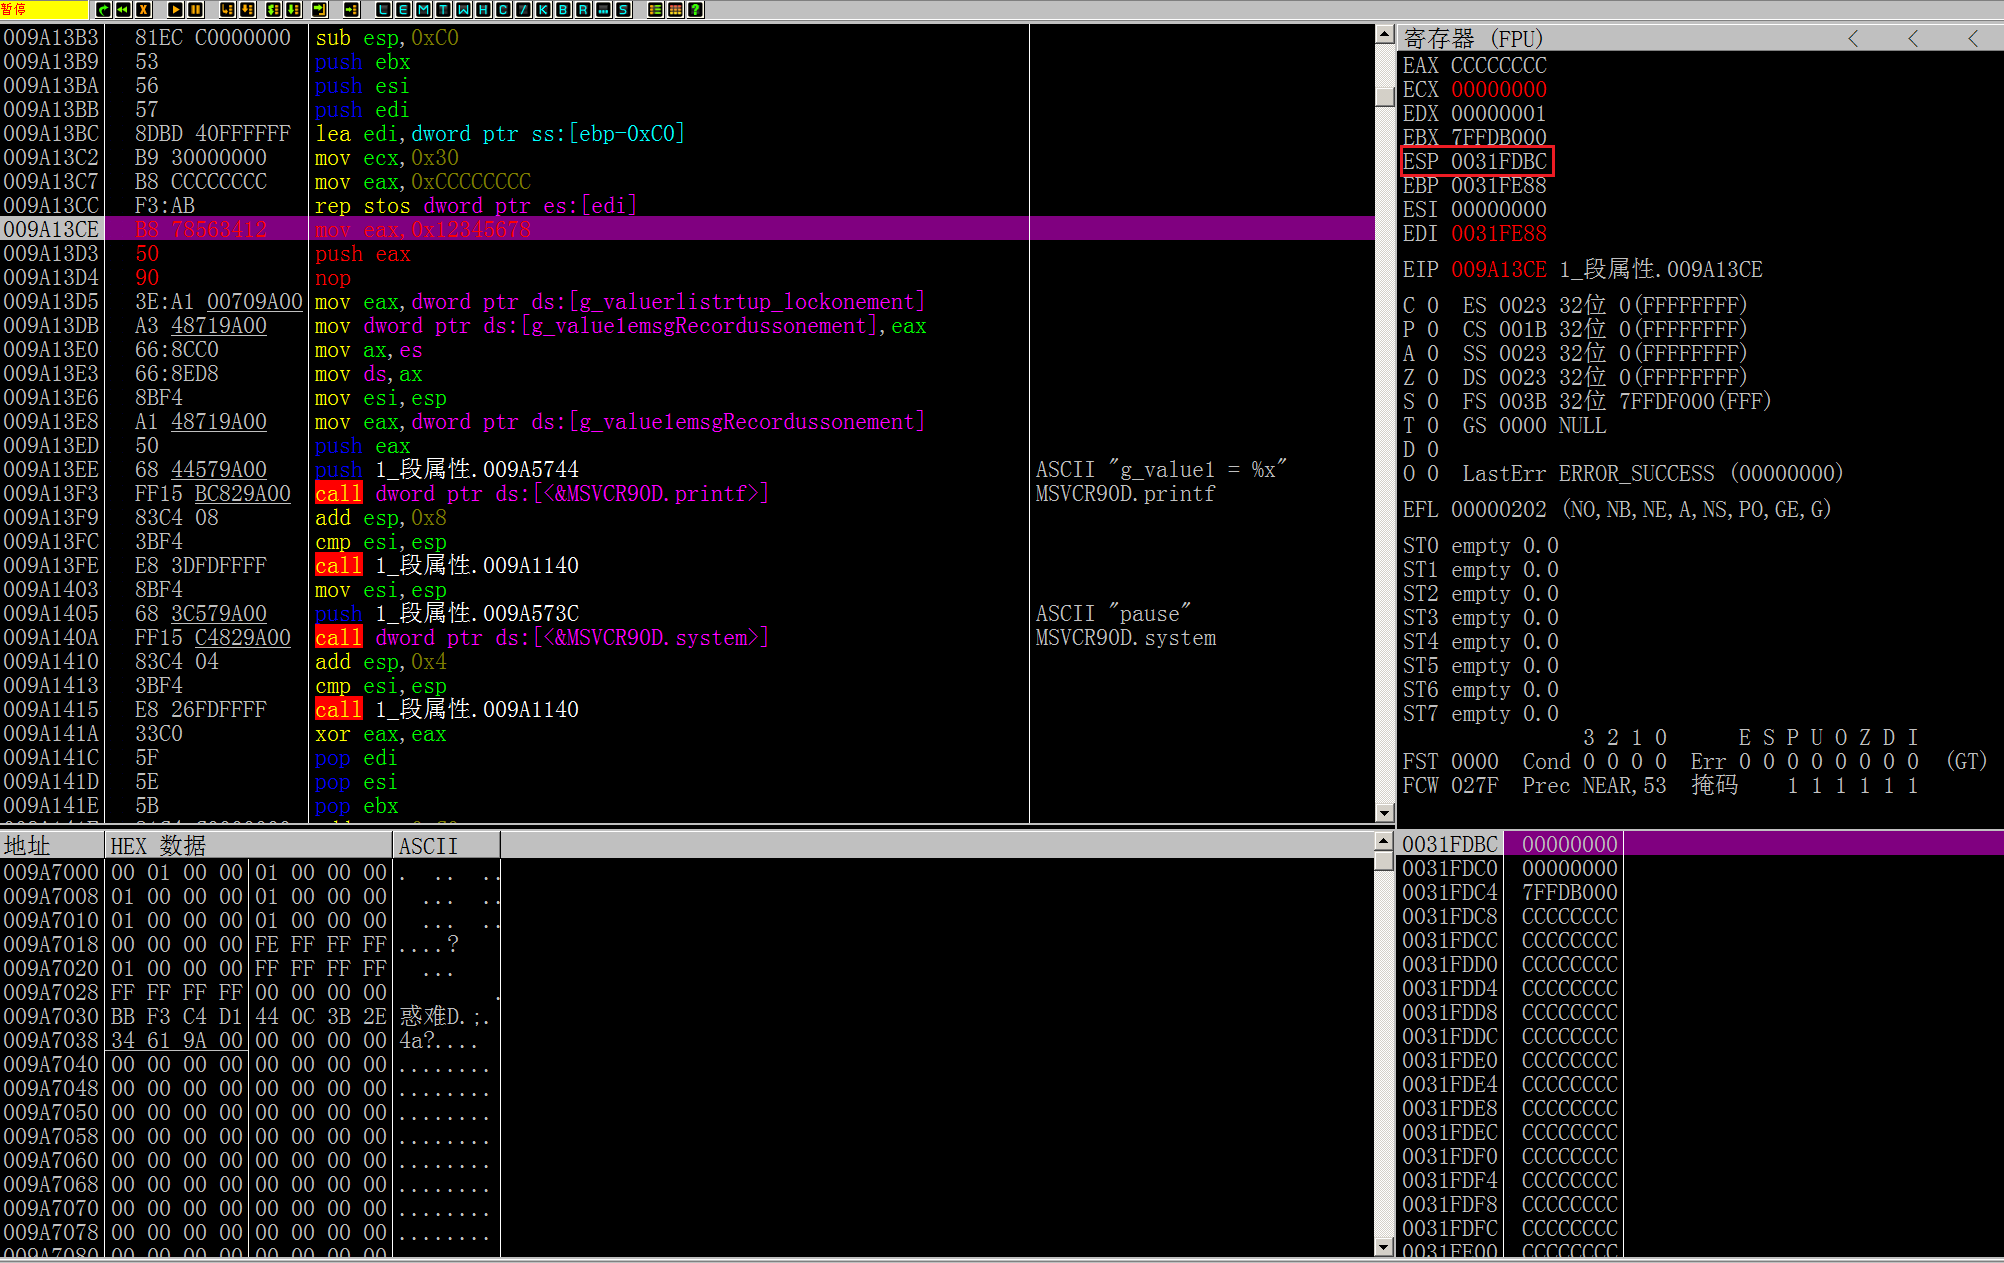Toggle the T (trap) flag value
The width and height of the screenshot is (2004, 1263).
coord(1433,426)
